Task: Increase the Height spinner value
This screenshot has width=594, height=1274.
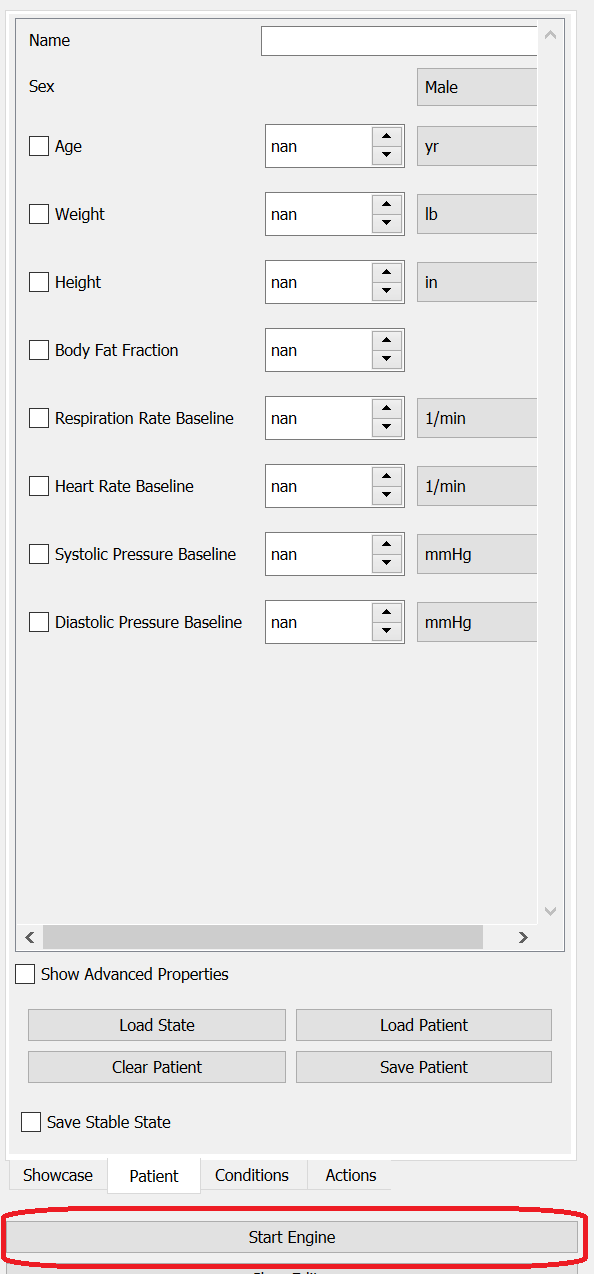Action: pyautogui.click(x=387, y=272)
